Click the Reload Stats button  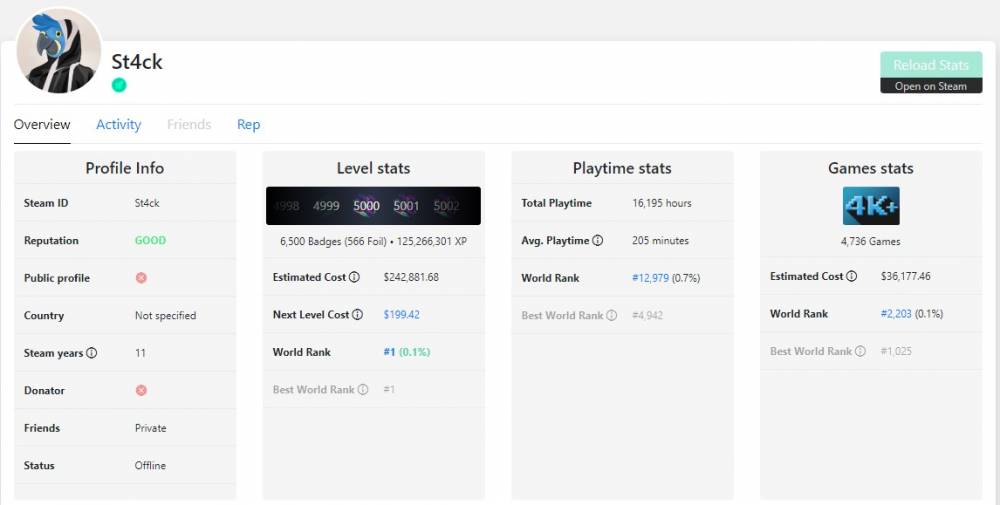(931, 65)
